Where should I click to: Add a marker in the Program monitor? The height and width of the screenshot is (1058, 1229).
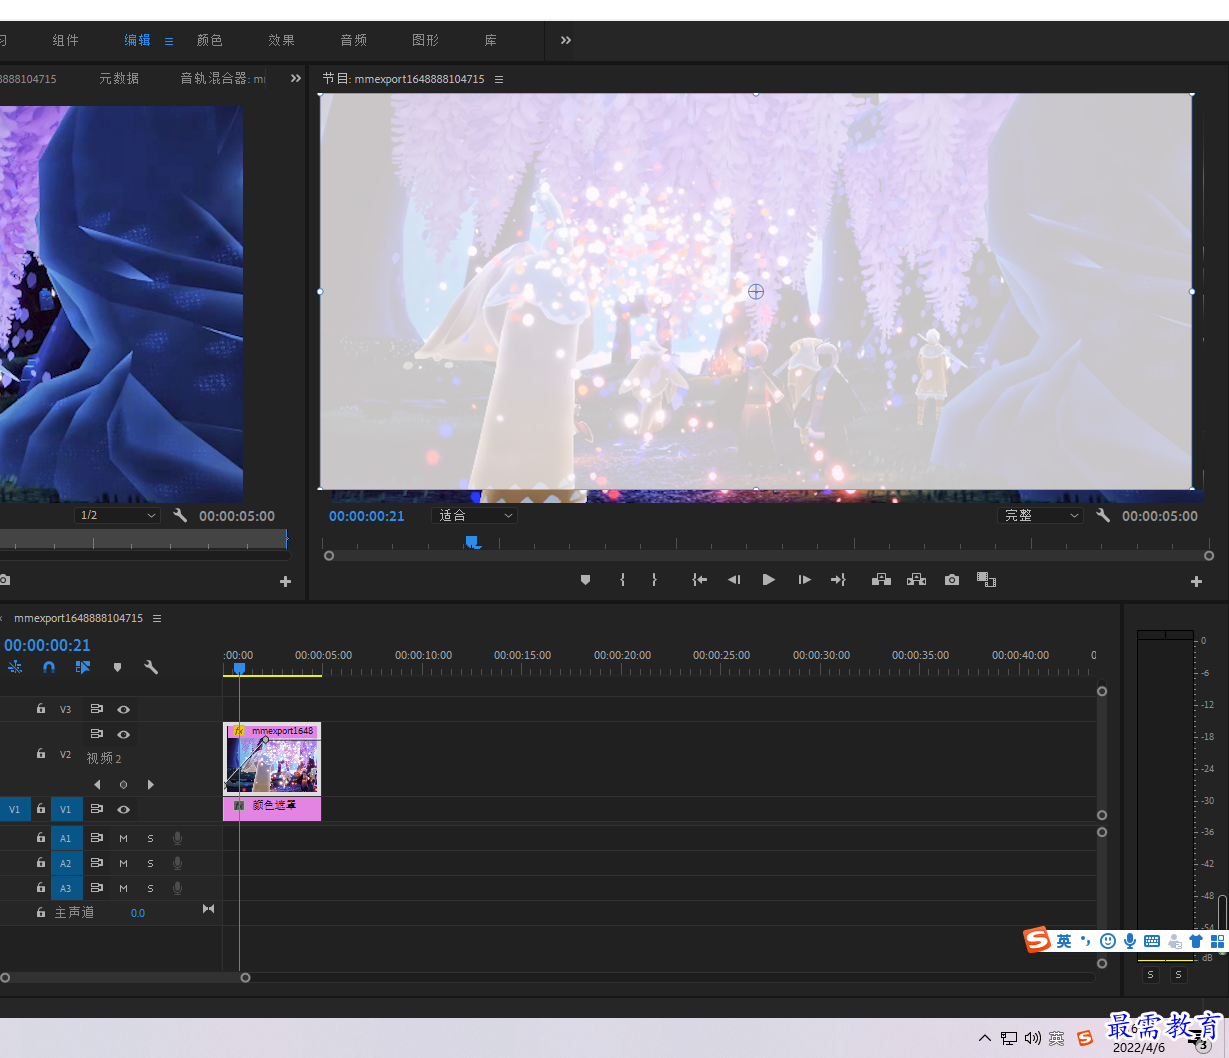pyautogui.click(x=585, y=580)
